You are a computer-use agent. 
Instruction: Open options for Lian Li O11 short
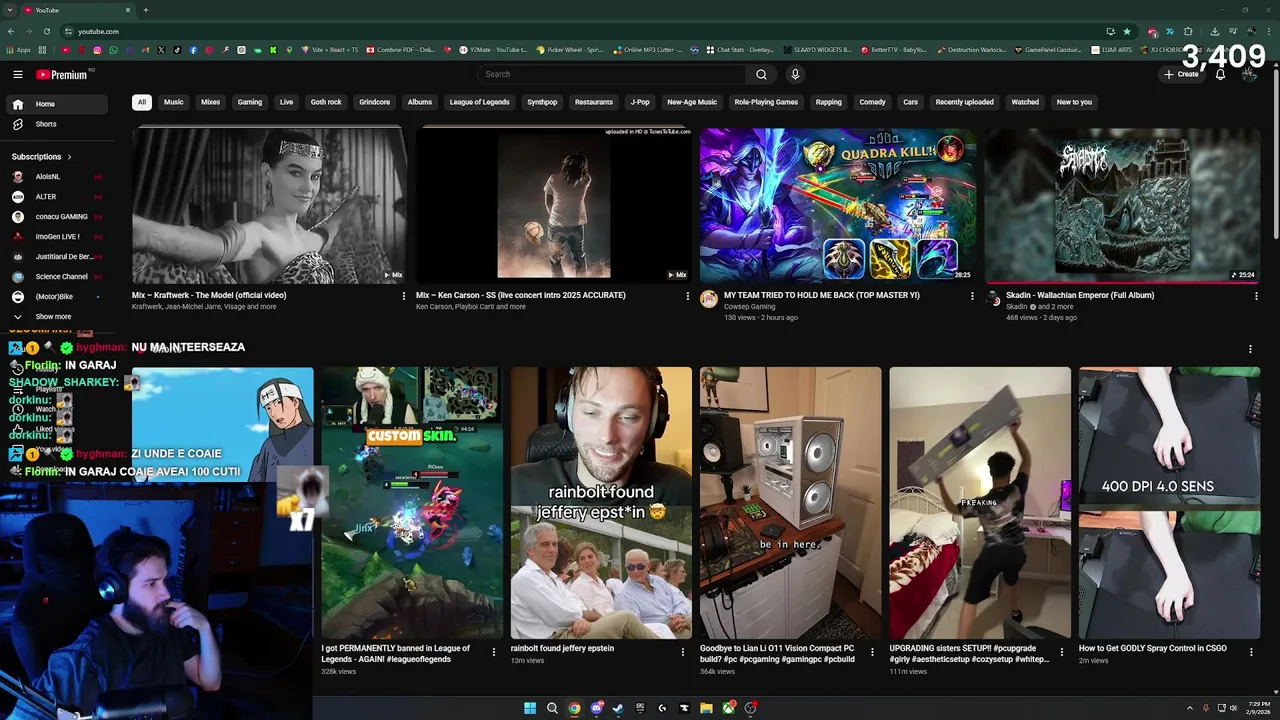click(872, 652)
